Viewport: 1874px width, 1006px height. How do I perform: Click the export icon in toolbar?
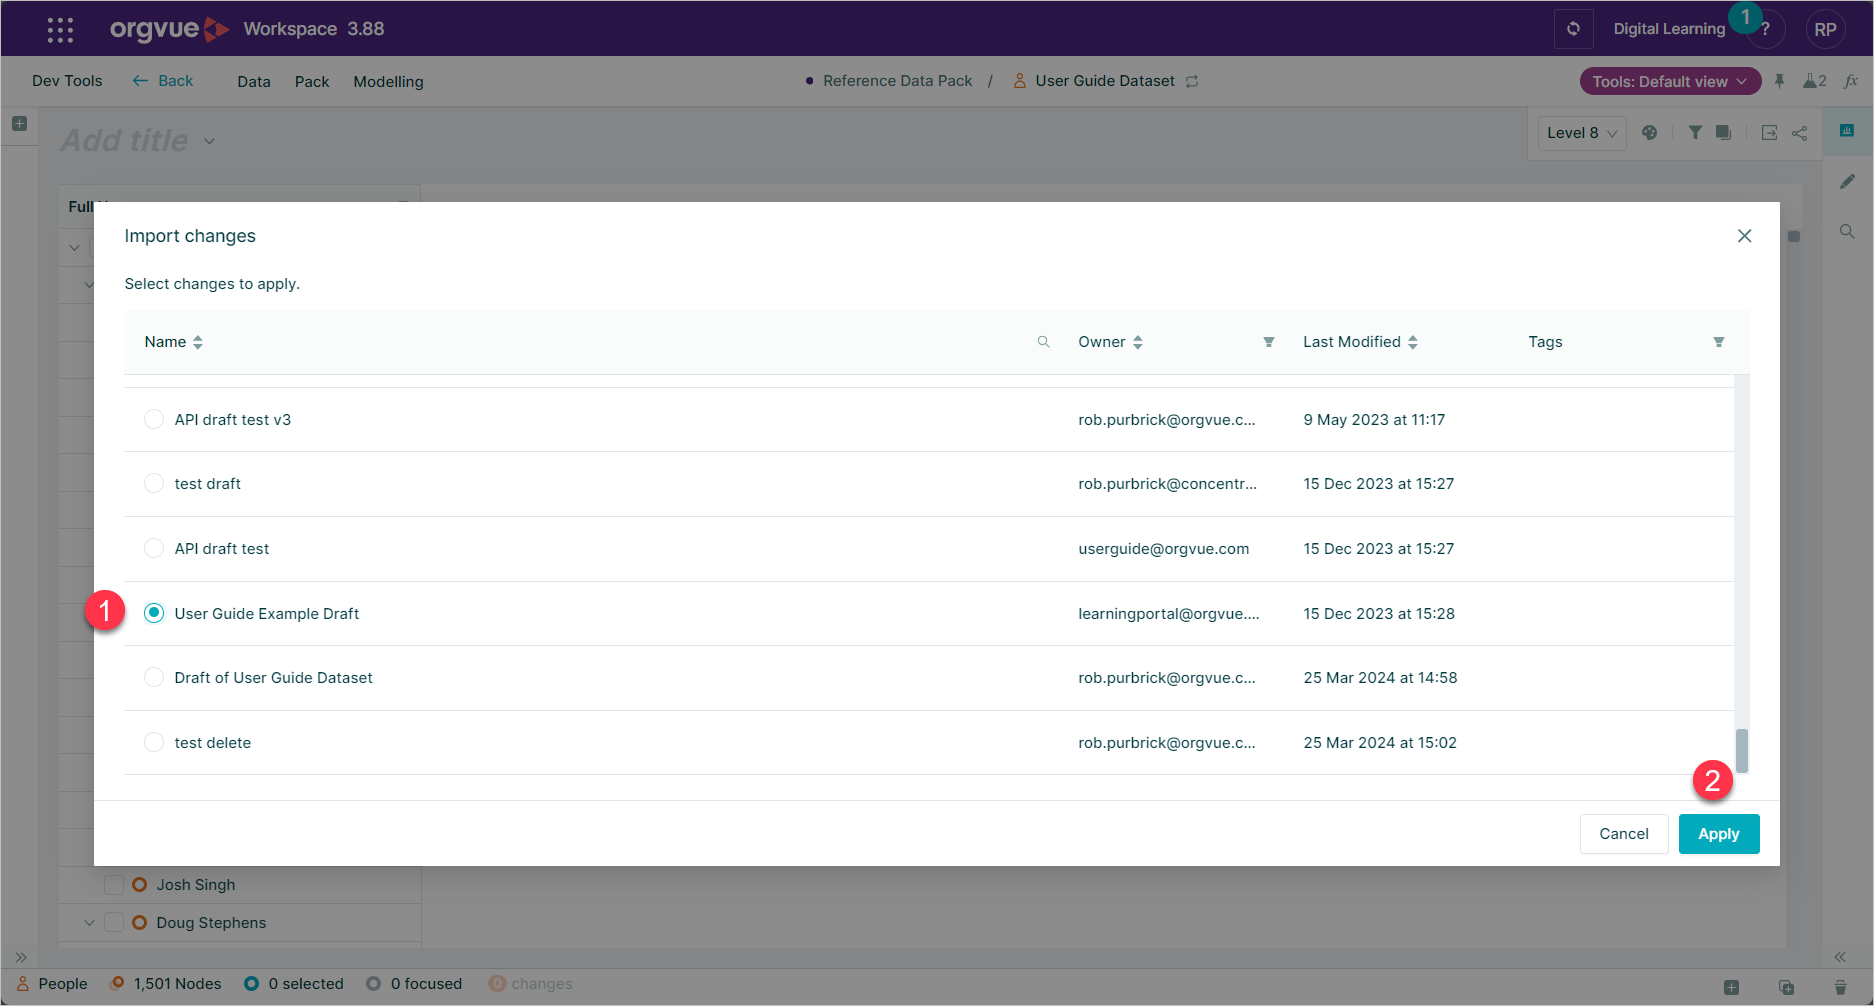pos(1769,132)
